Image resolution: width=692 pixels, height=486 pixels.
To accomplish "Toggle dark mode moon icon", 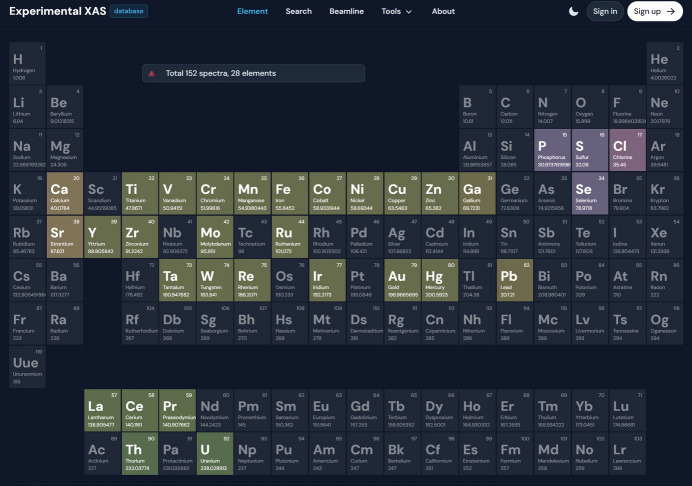I will (573, 12).
